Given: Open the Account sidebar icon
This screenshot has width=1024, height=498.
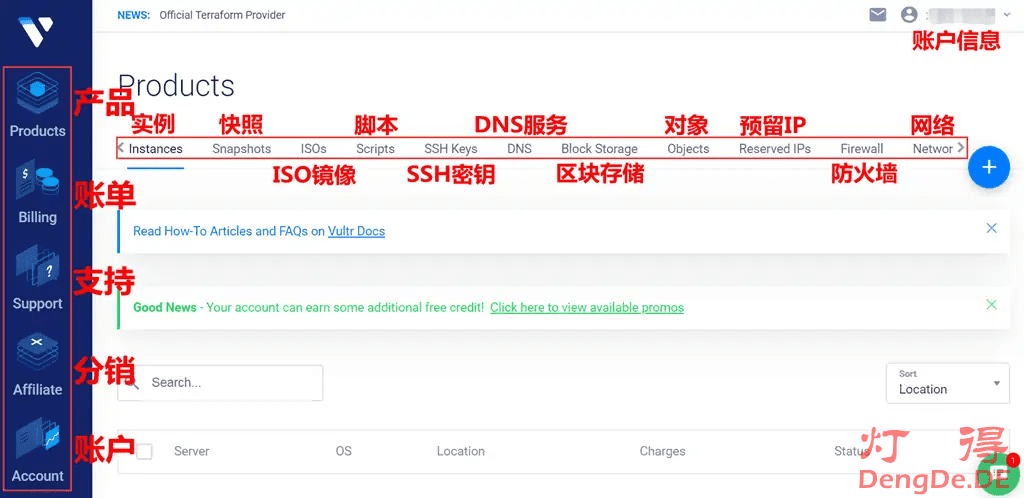Looking at the screenshot, I should pyautogui.click(x=37, y=452).
